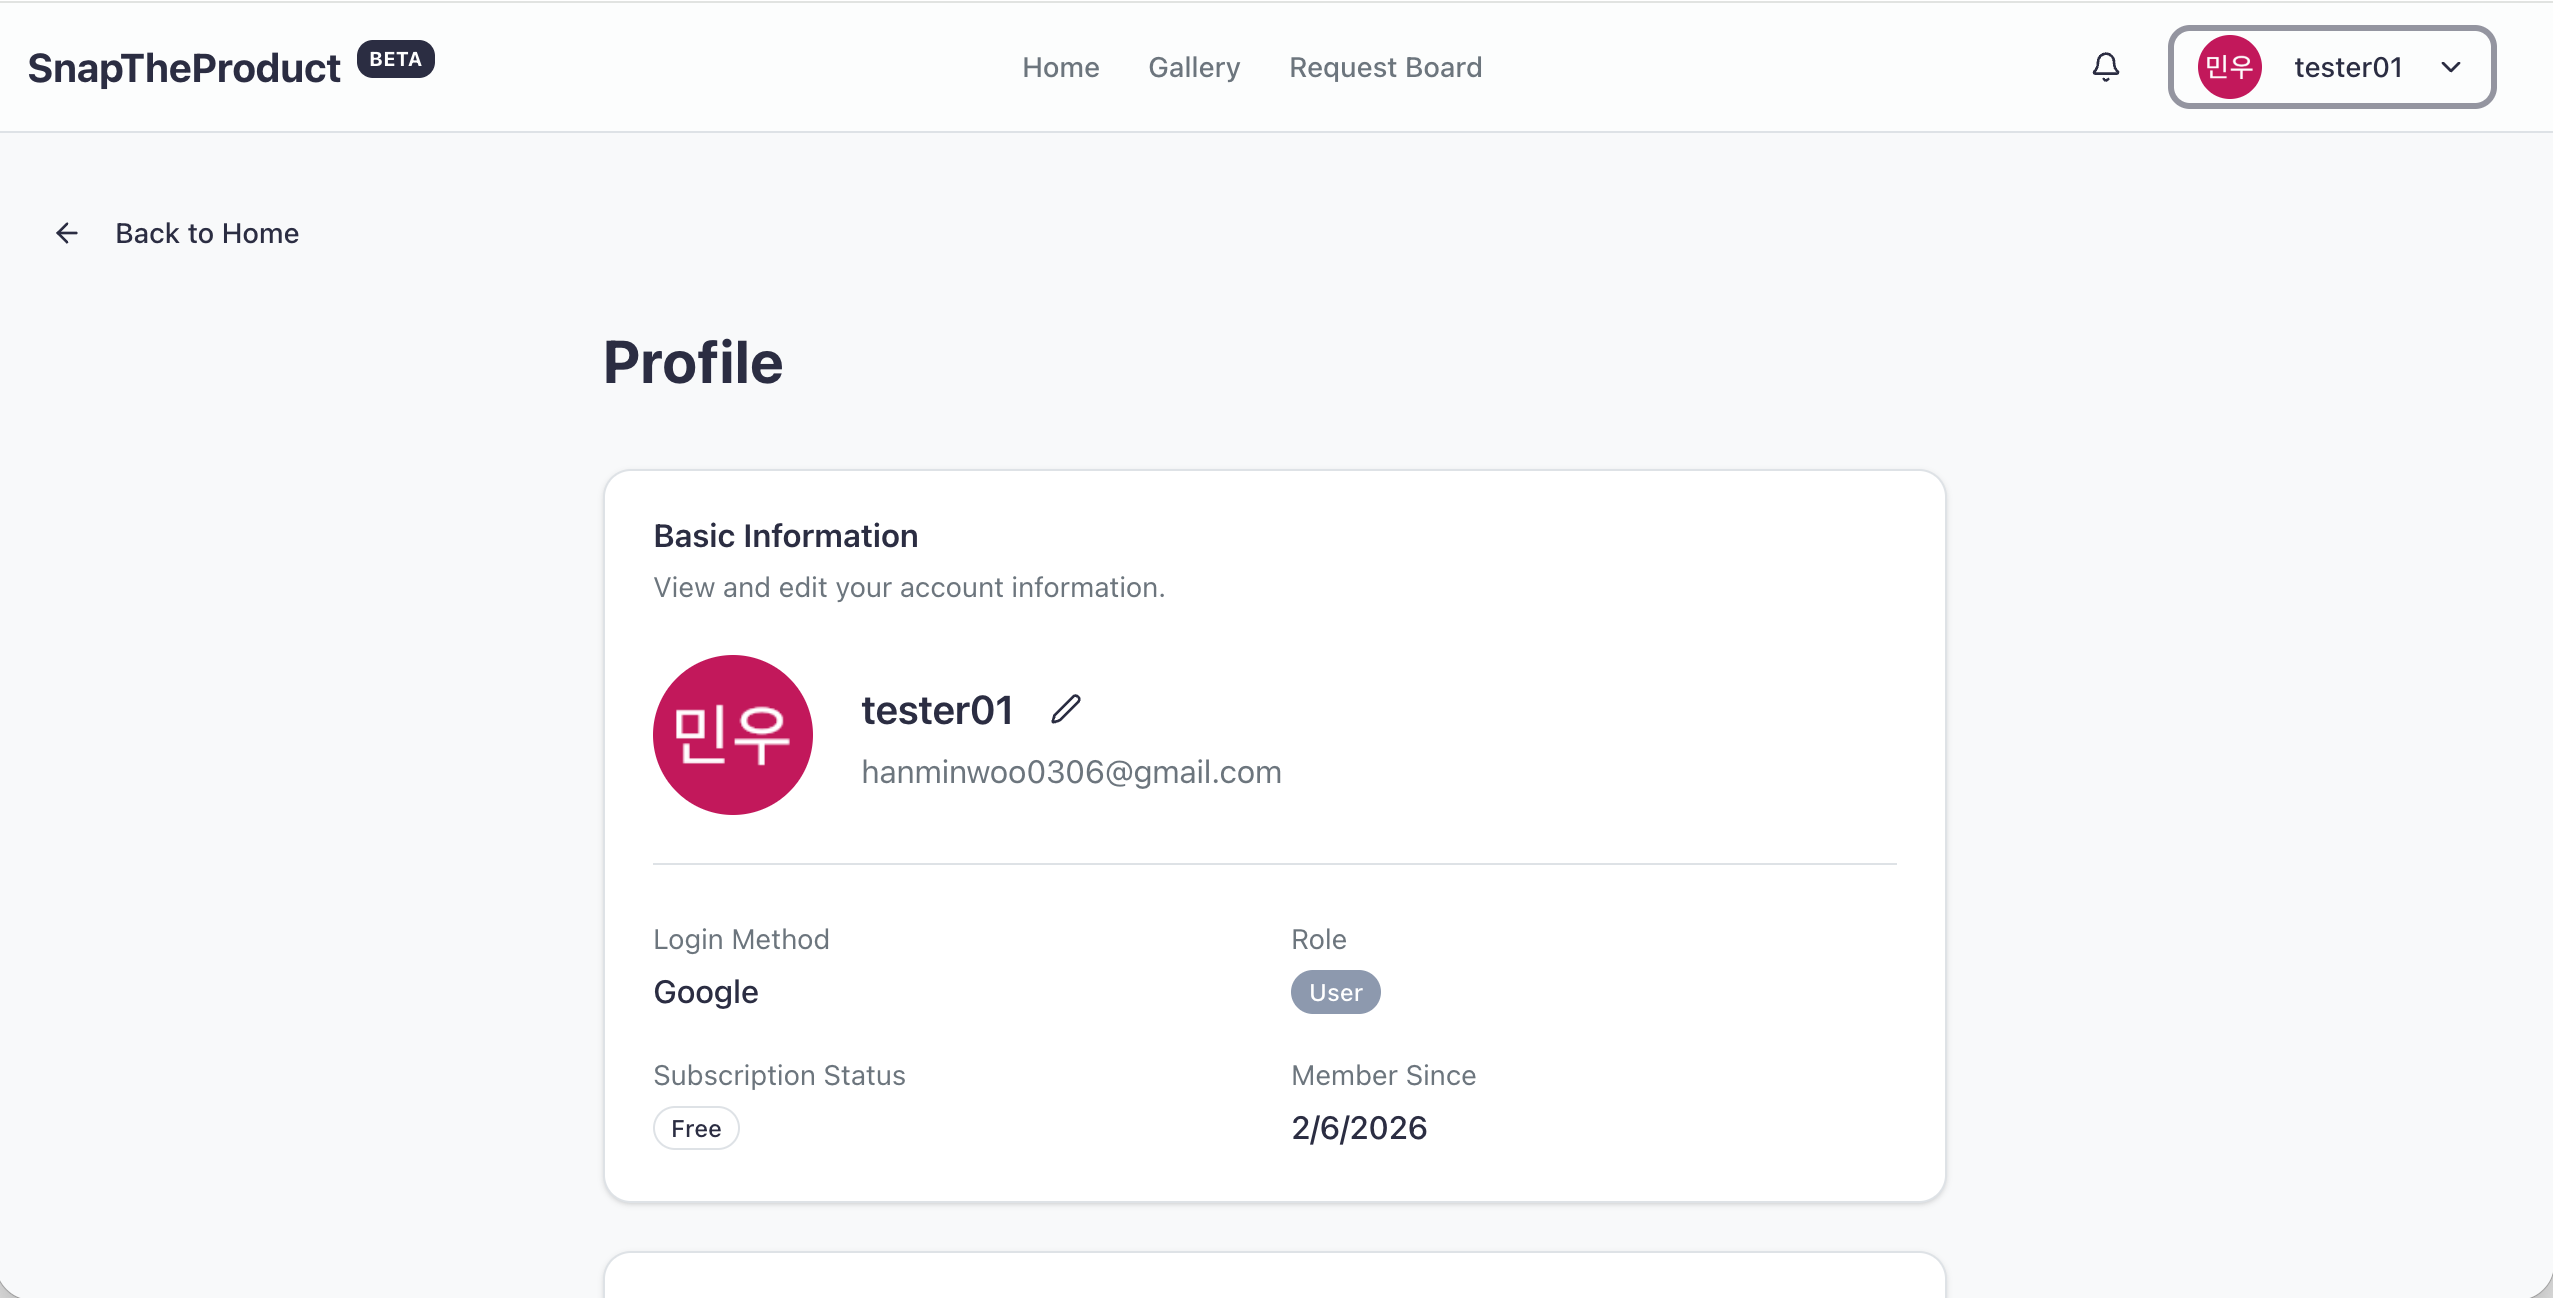Click the small avatar in the header

2229,67
